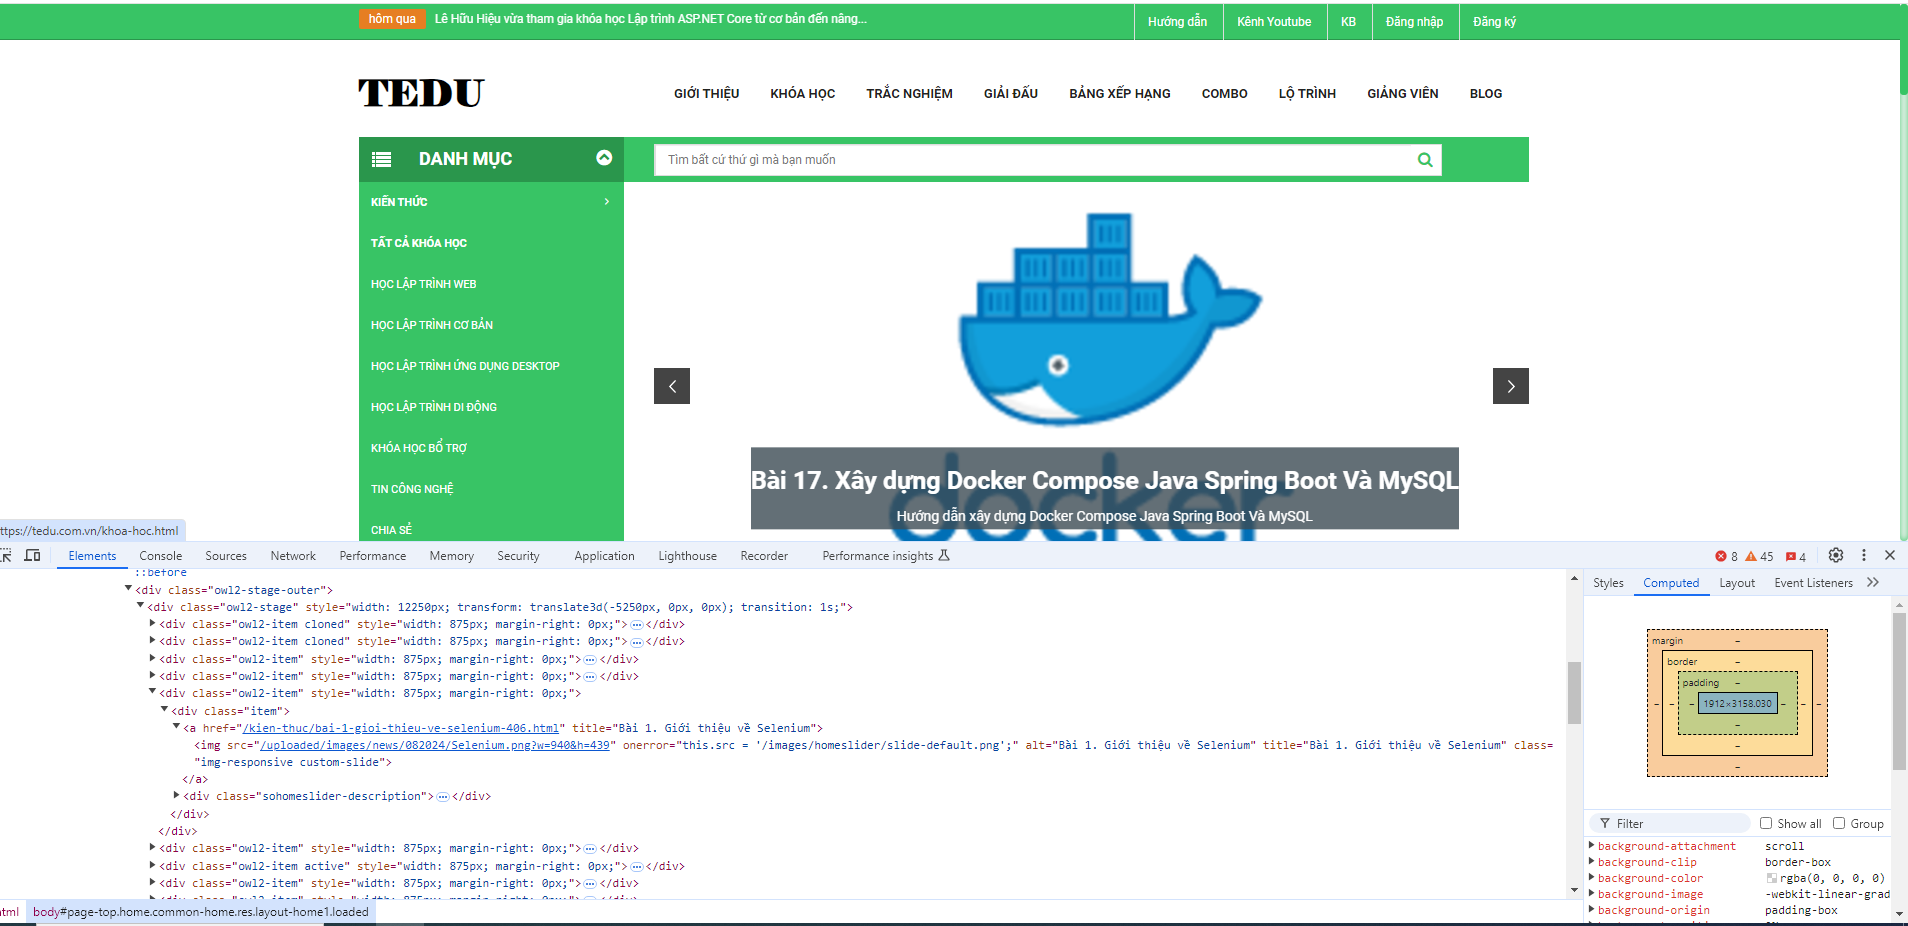The image size is (1908, 926).
Task: Open the Styles tab in sidebar
Action: (x=1608, y=583)
